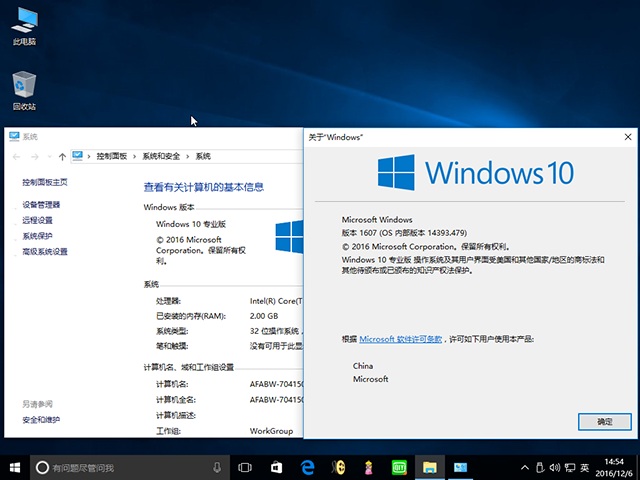This screenshot has width=640, height=480.
Task: Expand the breadcrumb arrow after 系统和安全
Action: (189, 156)
